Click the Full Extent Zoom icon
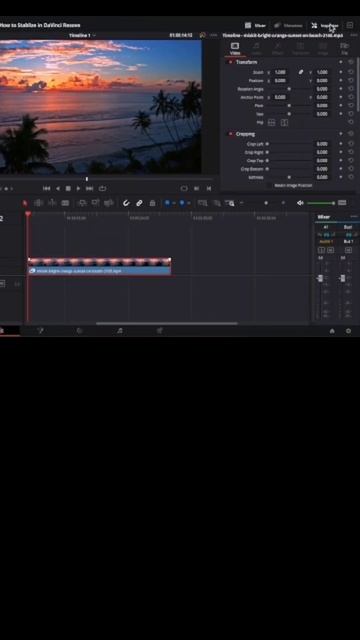 point(202,203)
